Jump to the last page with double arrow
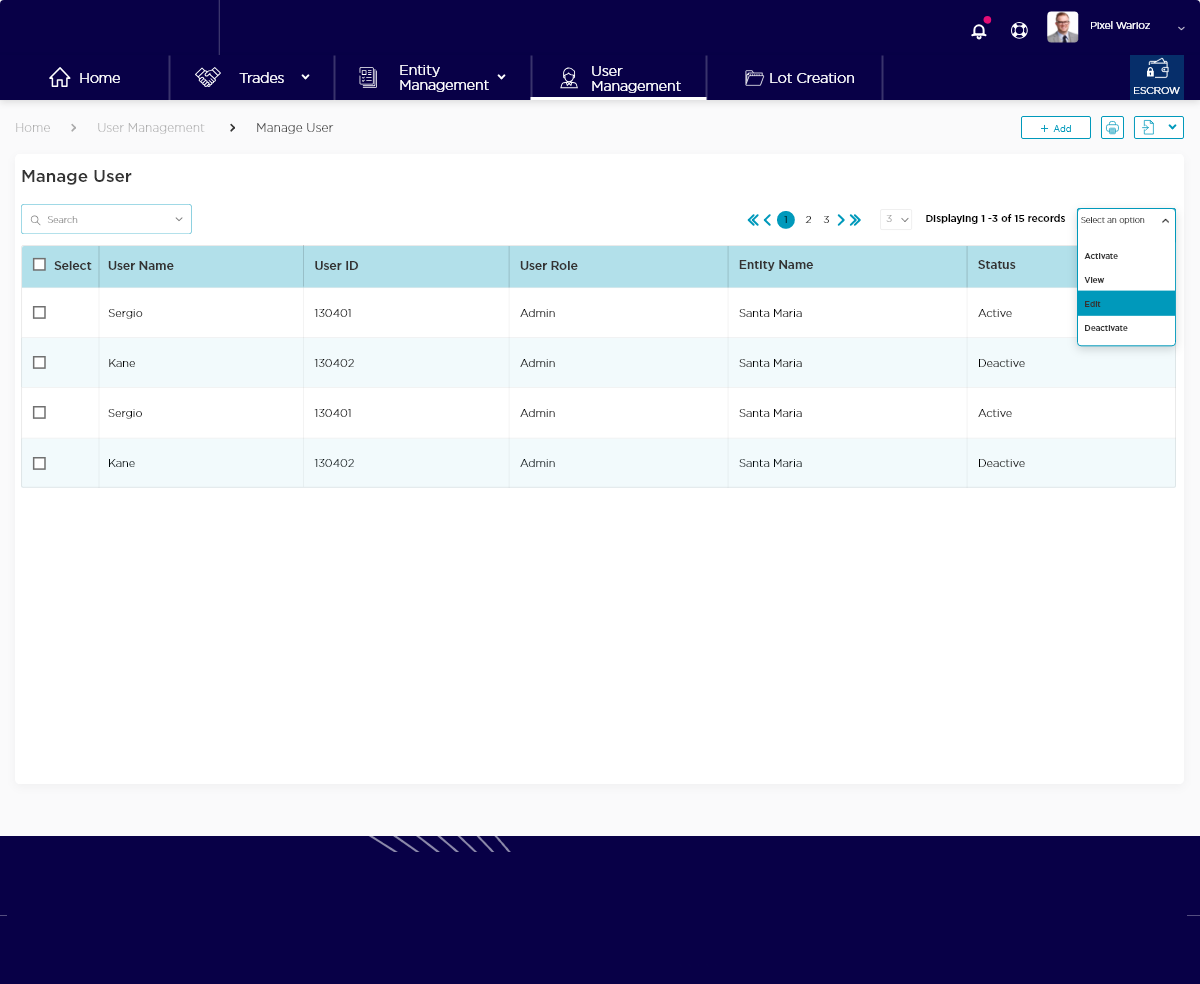 tap(855, 220)
